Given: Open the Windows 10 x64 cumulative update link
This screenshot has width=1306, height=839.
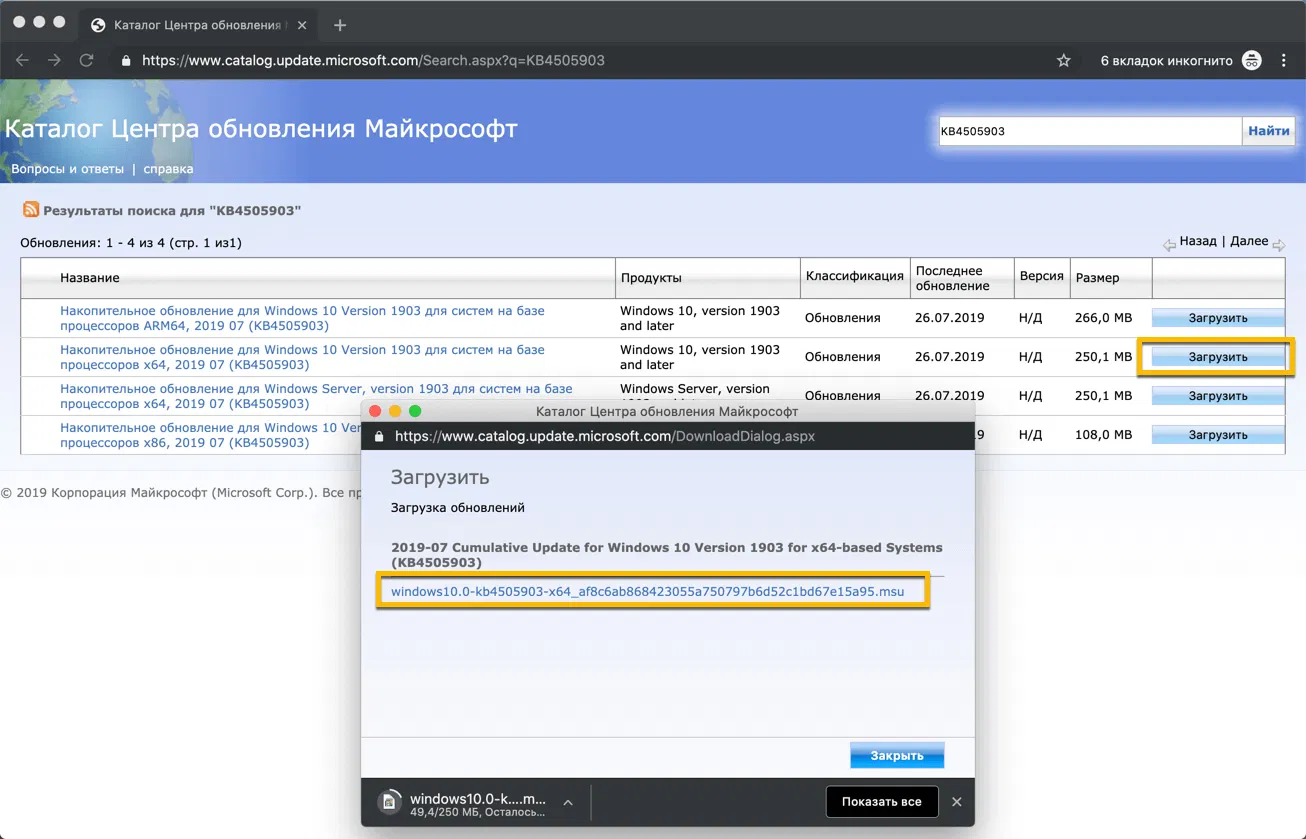Looking at the screenshot, I should [x=302, y=357].
